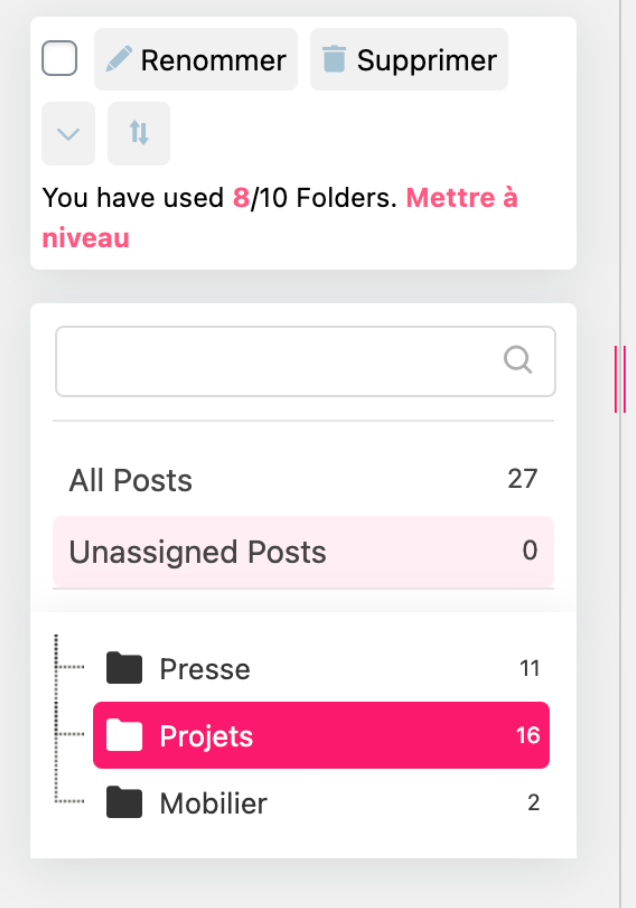Click the folder icon next to Projets
Viewport: 636px width, 908px height.
pos(123,735)
